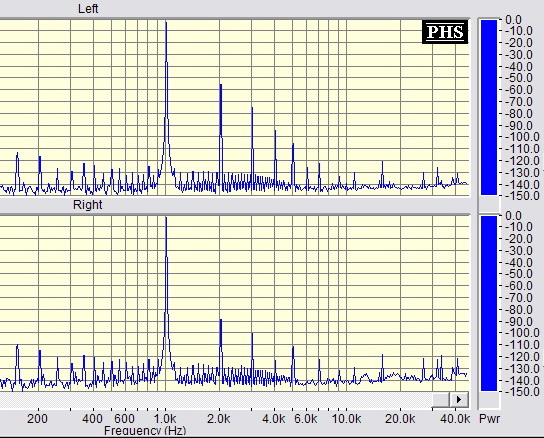Select the 3k harmonic peak in Left plot
The width and height of the screenshot is (544, 438).
point(252,146)
